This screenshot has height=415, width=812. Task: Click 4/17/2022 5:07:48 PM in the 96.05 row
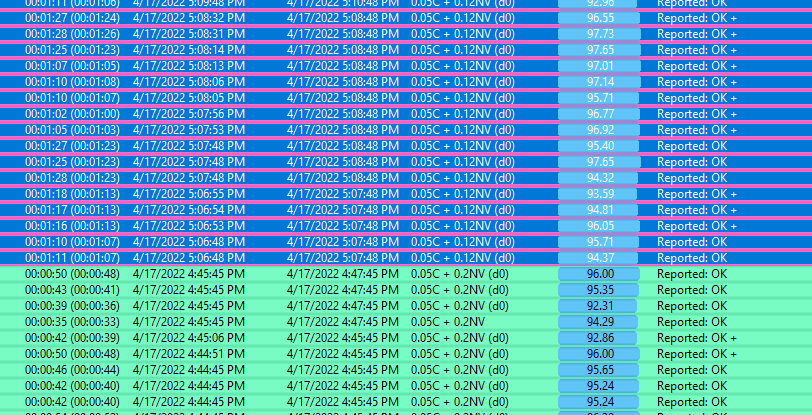click(343, 226)
